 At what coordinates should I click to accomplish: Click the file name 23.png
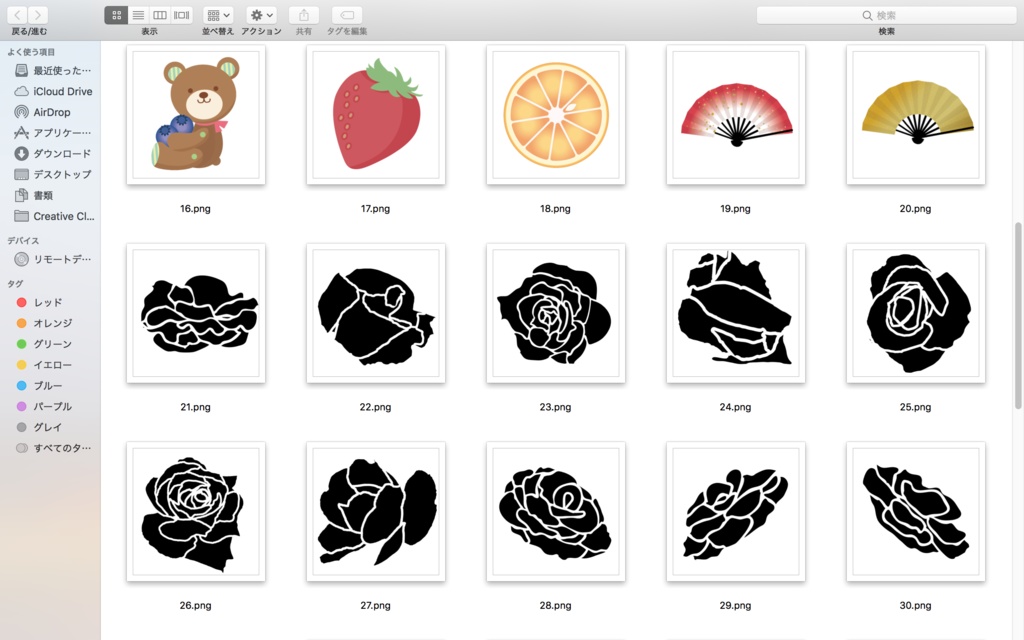(555, 407)
